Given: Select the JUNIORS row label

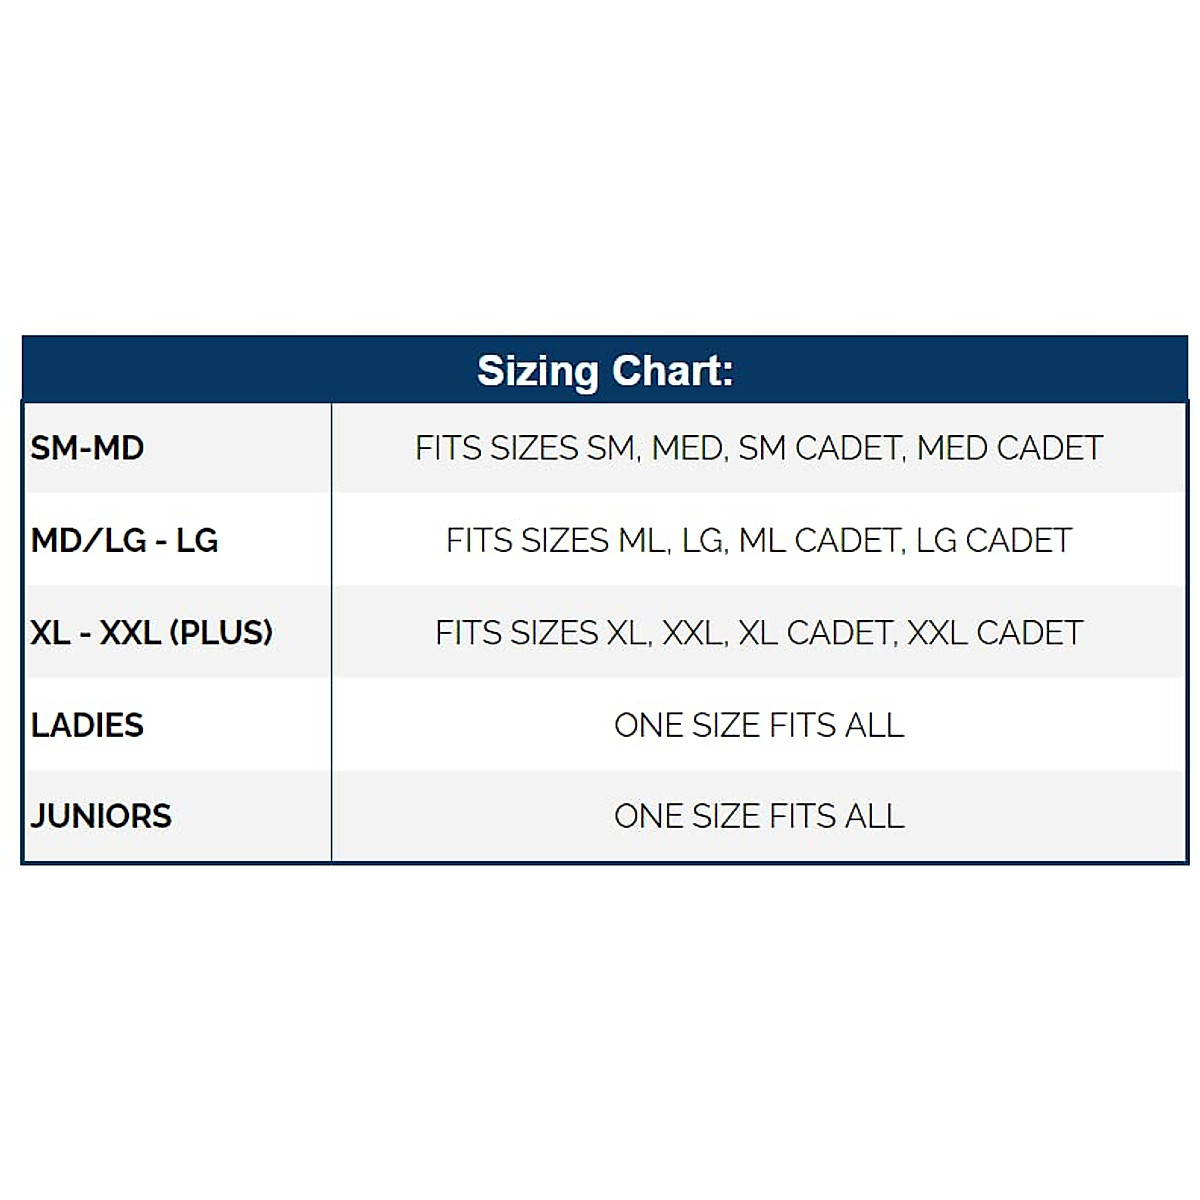Looking at the screenshot, I should pos(101,816).
